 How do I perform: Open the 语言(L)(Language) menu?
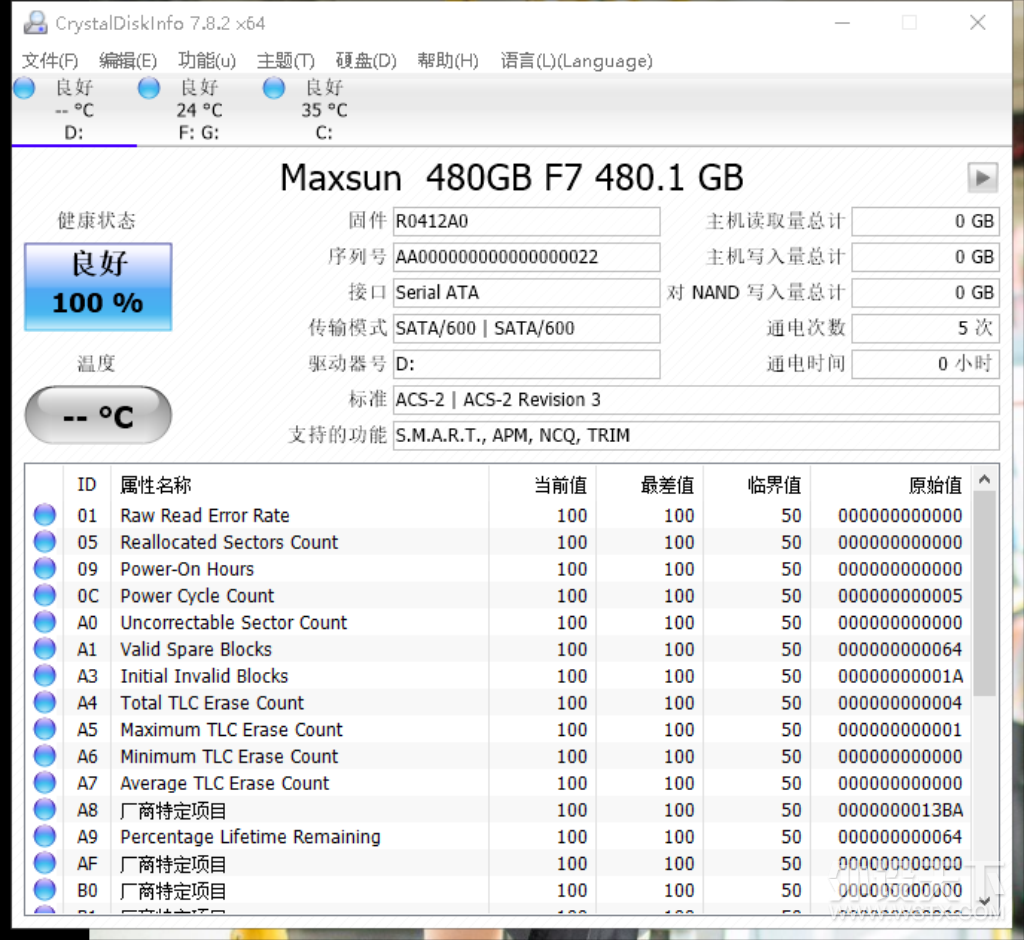click(x=576, y=61)
